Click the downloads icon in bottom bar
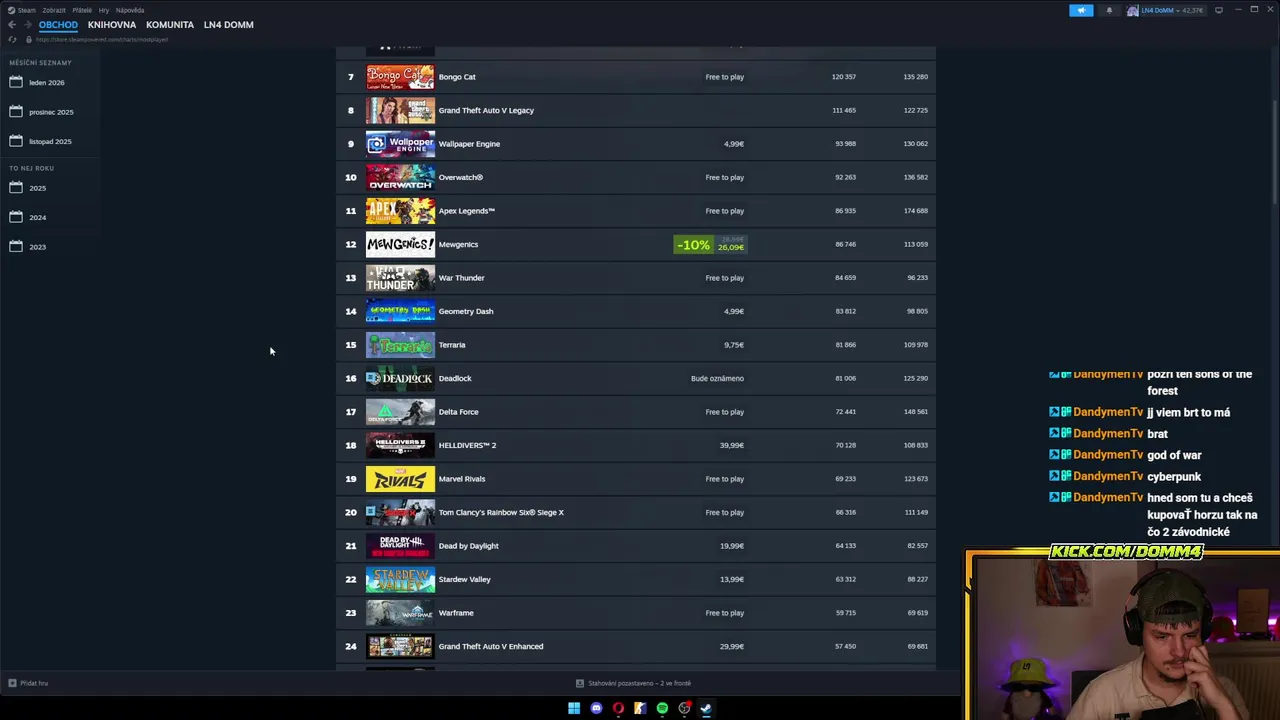 [580, 683]
